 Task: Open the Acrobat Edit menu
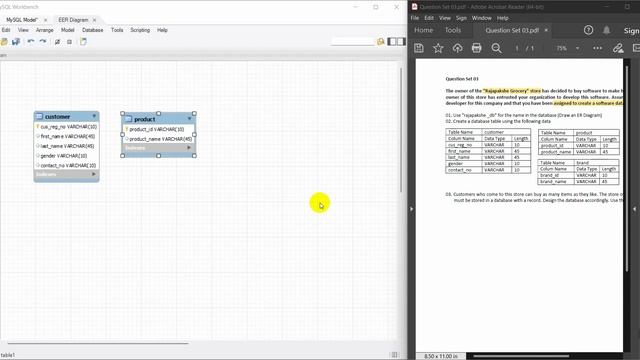click(429, 18)
